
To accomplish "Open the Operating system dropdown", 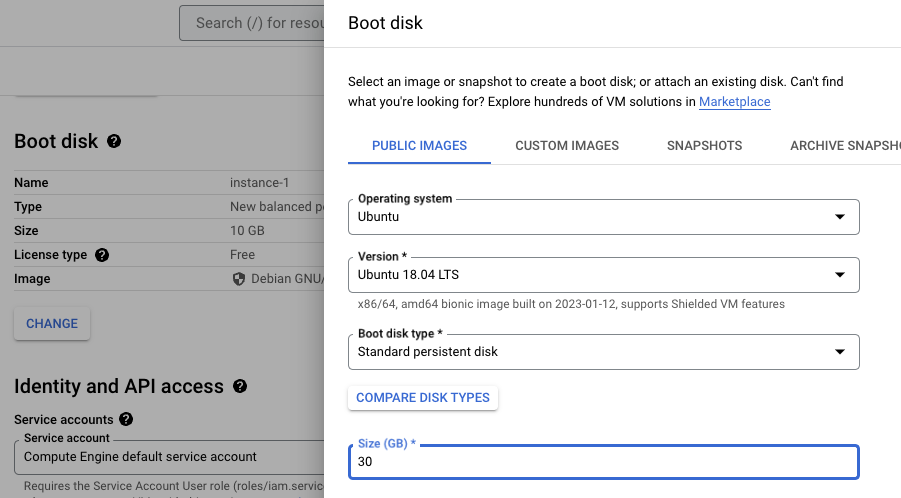I will point(603,217).
